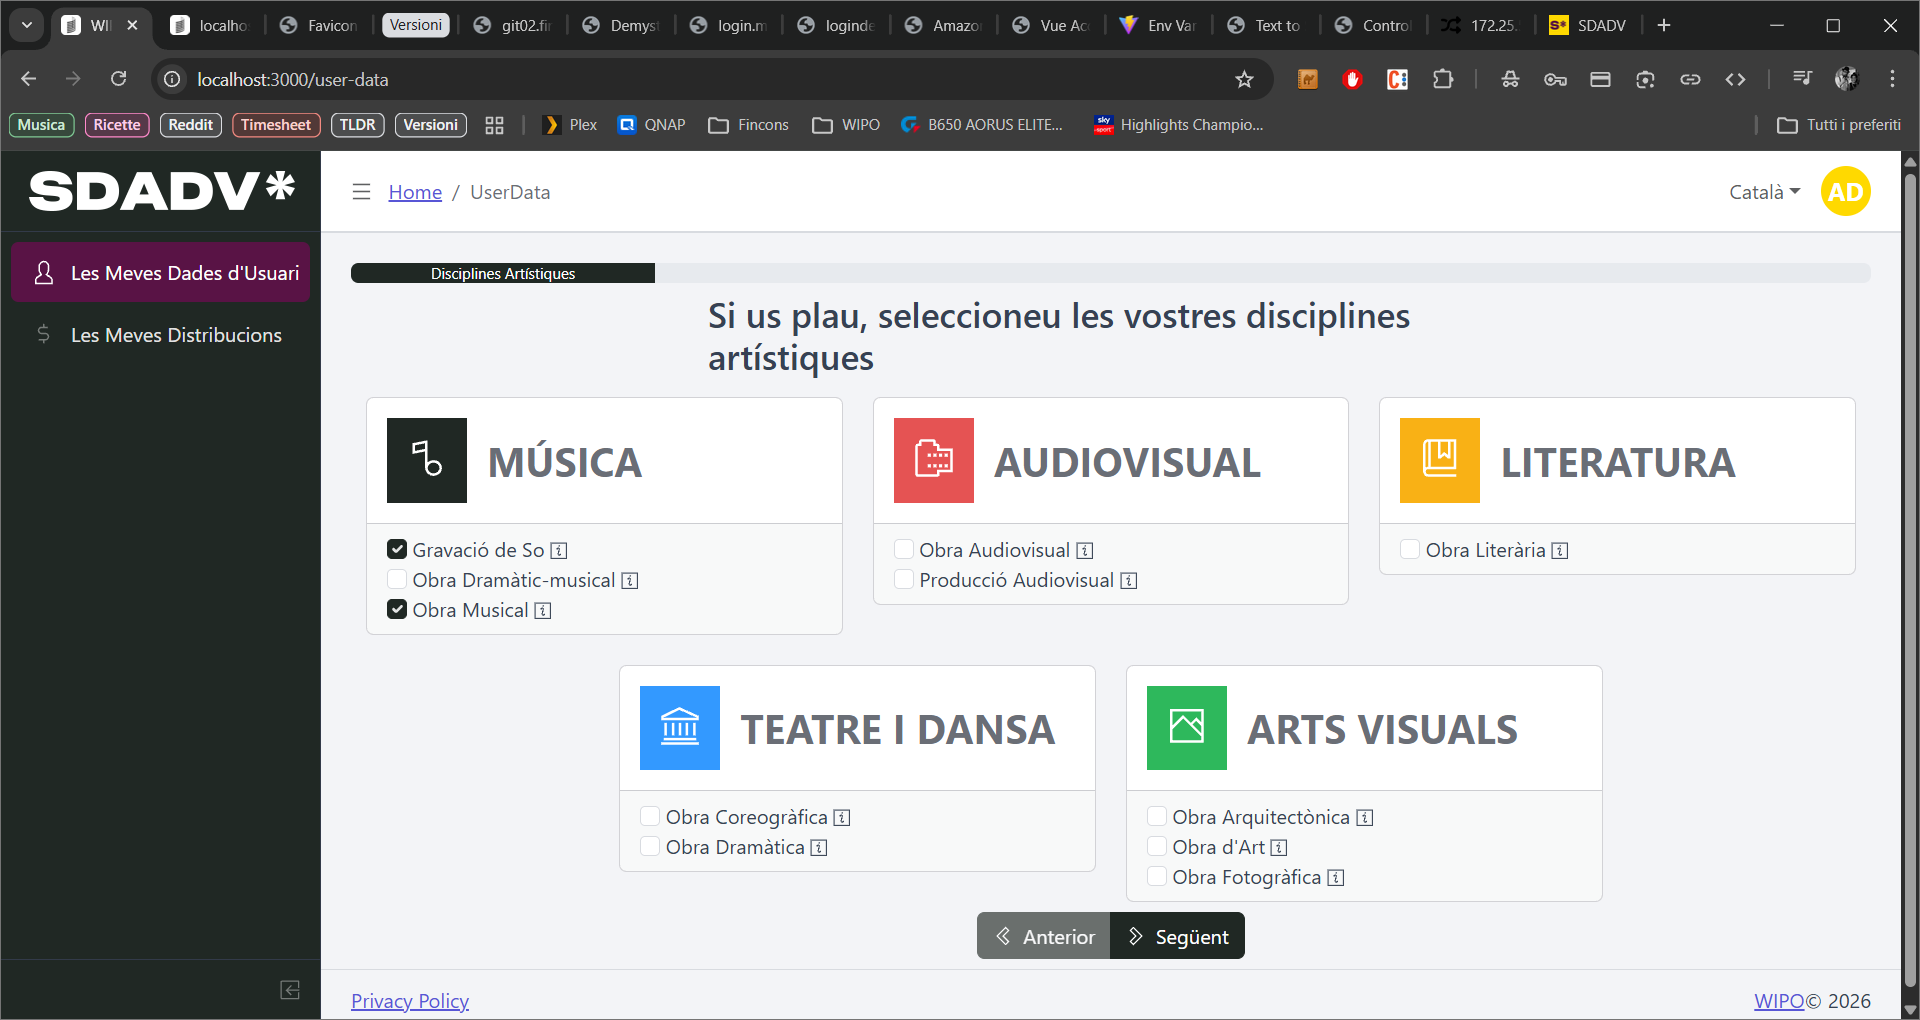The width and height of the screenshot is (1920, 1020).
Task: Open the Plex bookmark
Action: tap(570, 125)
